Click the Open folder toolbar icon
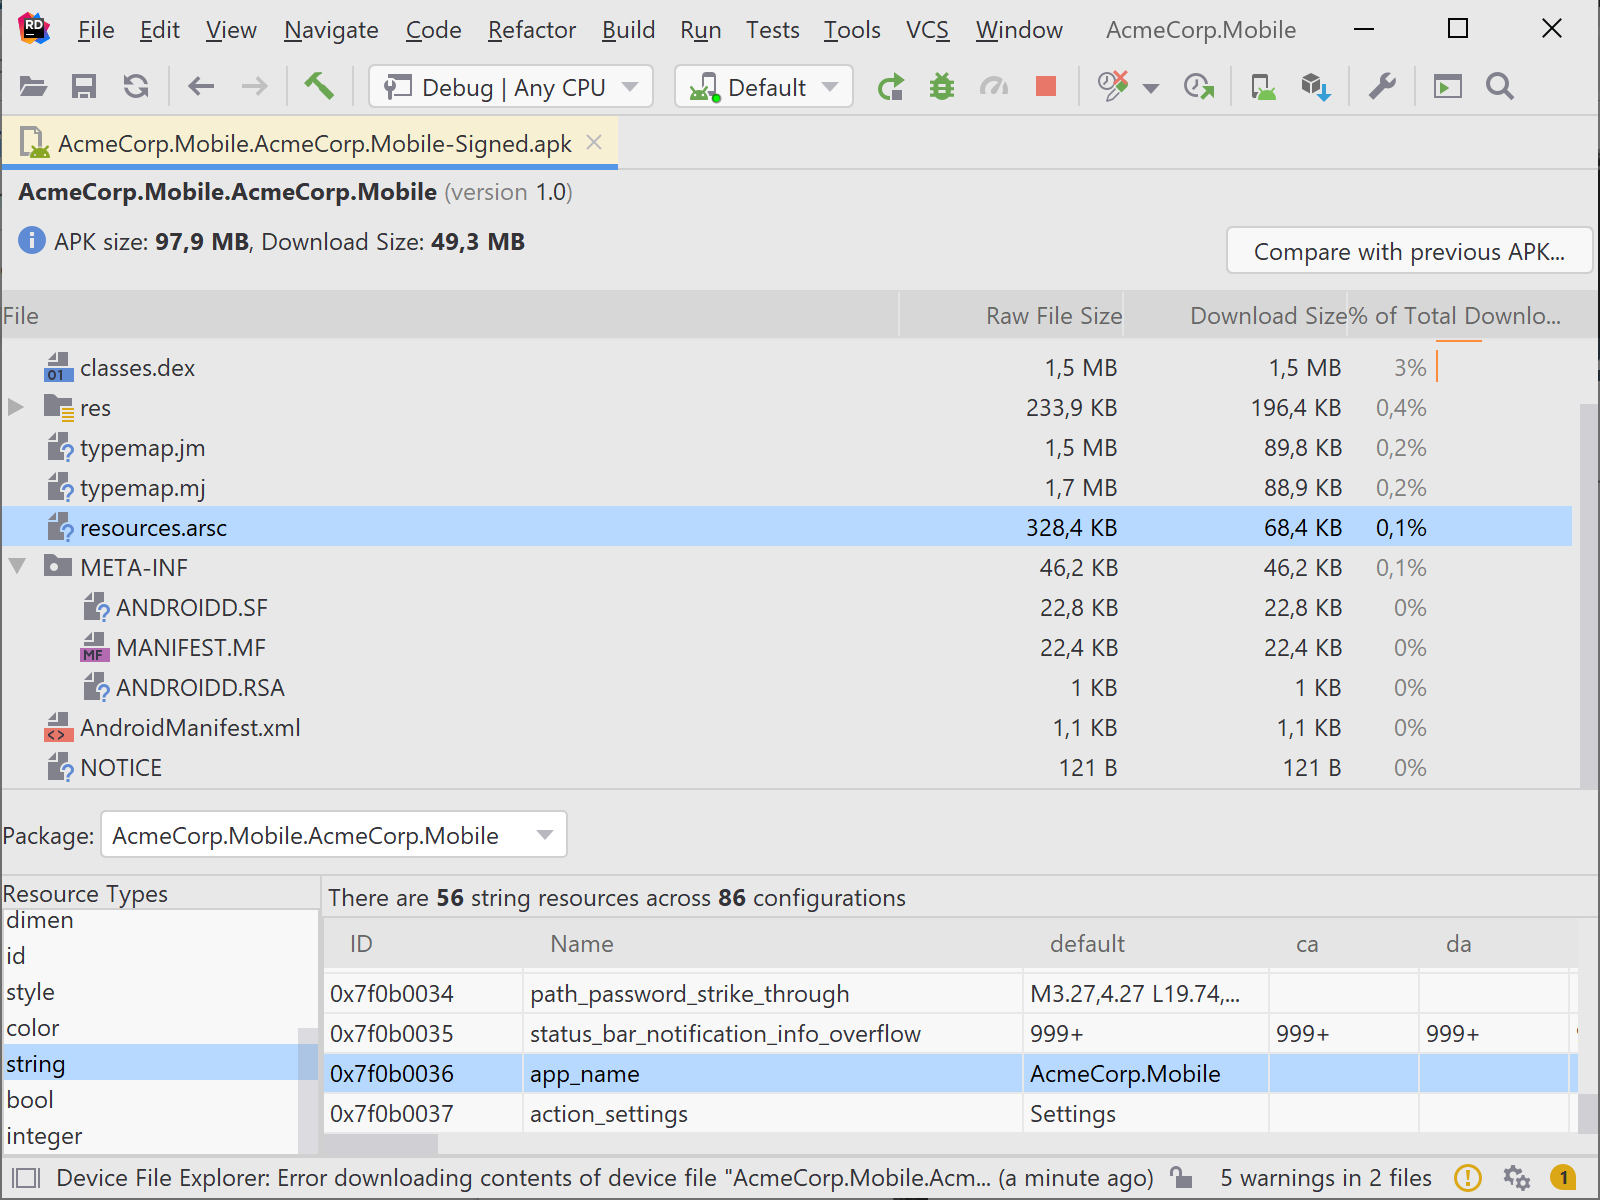 [x=33, y=87]
